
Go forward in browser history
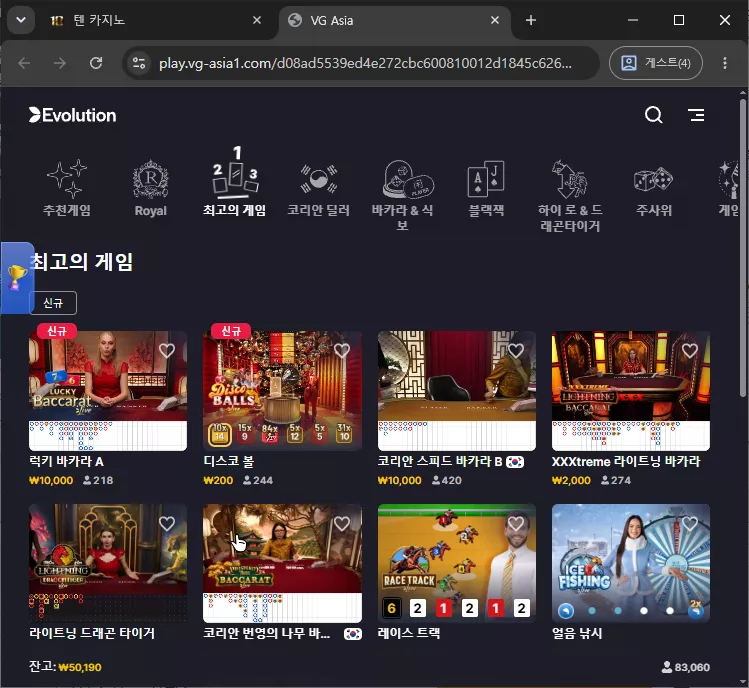pyautogui.click(x=60, y=63)
